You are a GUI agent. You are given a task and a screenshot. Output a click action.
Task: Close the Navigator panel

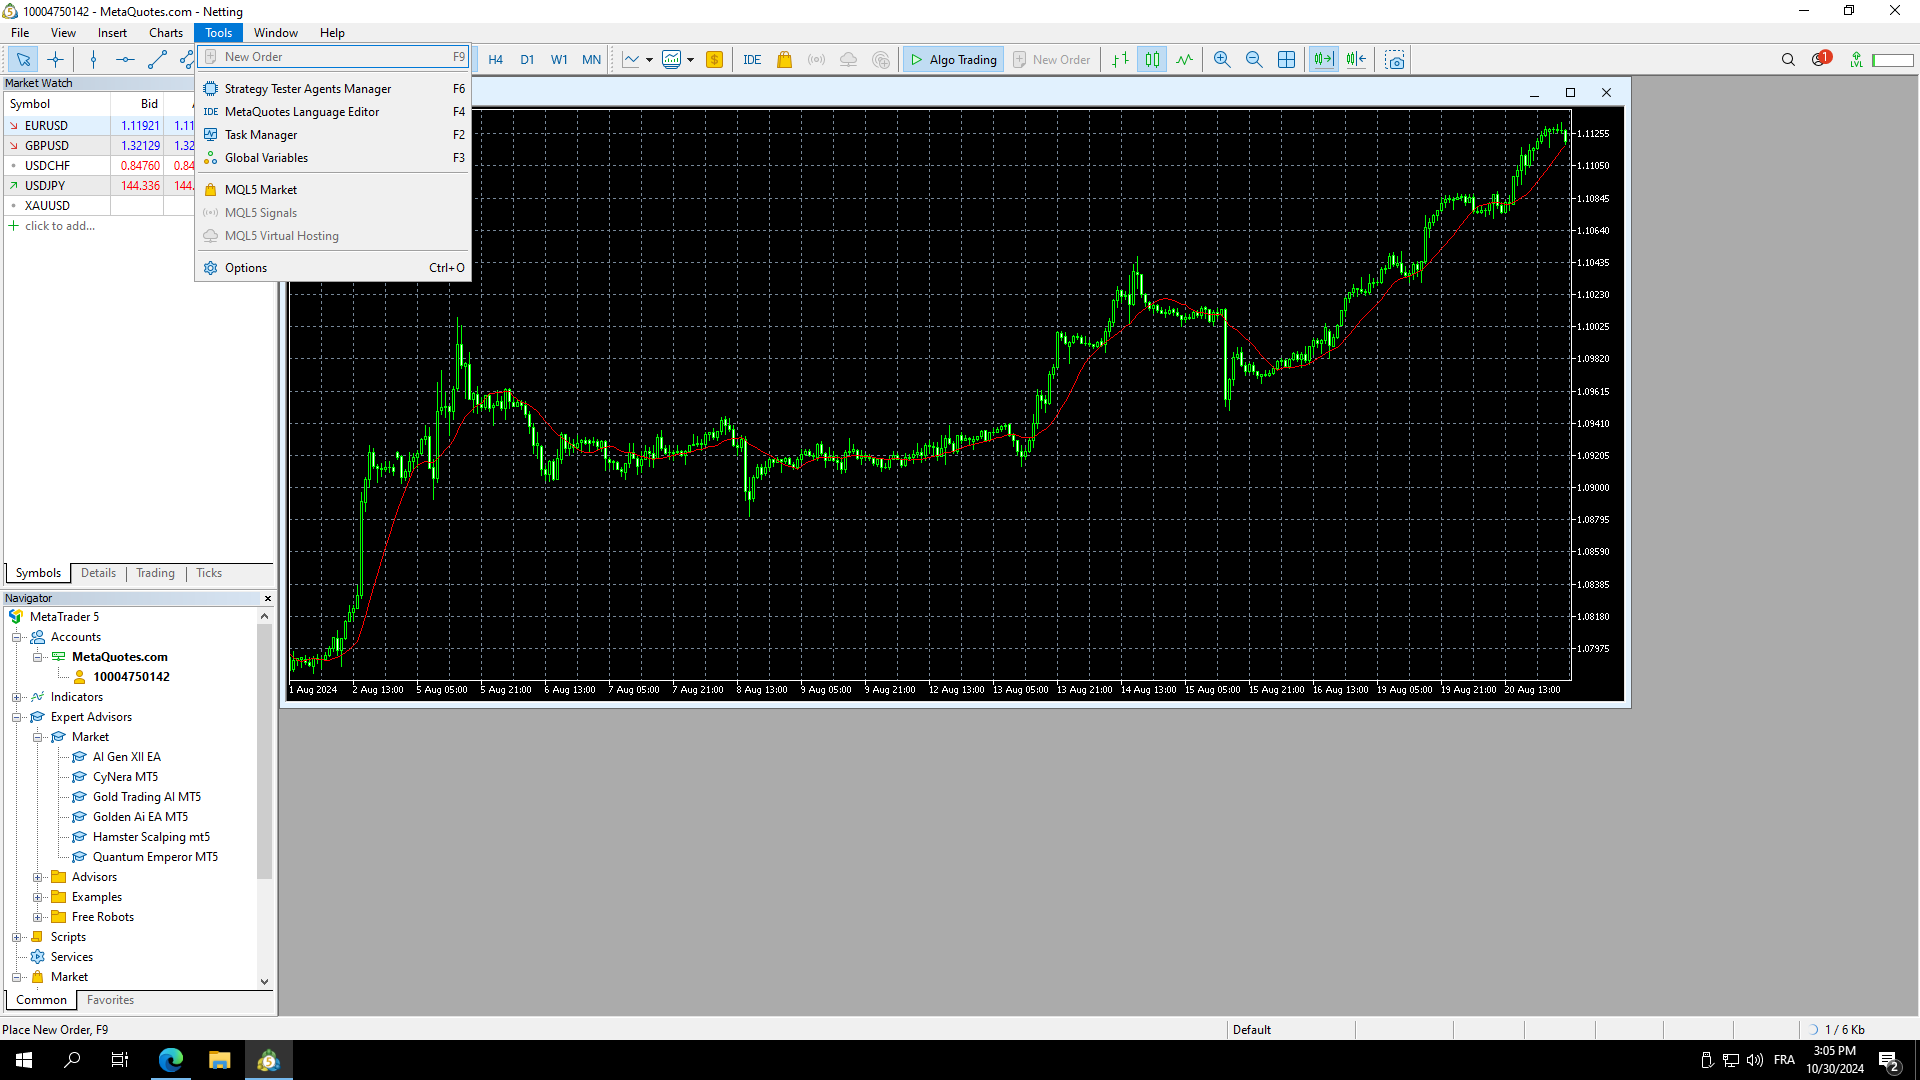click(x=268, y=598)
